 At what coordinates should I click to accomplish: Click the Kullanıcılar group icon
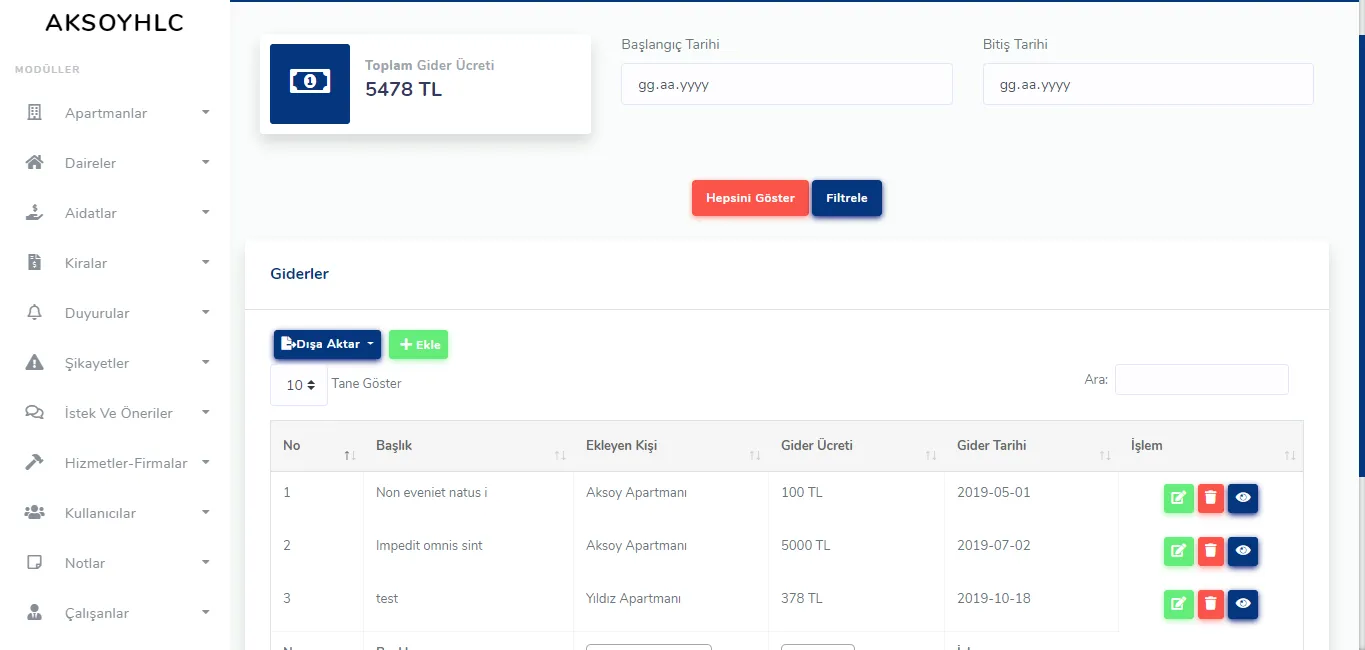coord(35,512)
